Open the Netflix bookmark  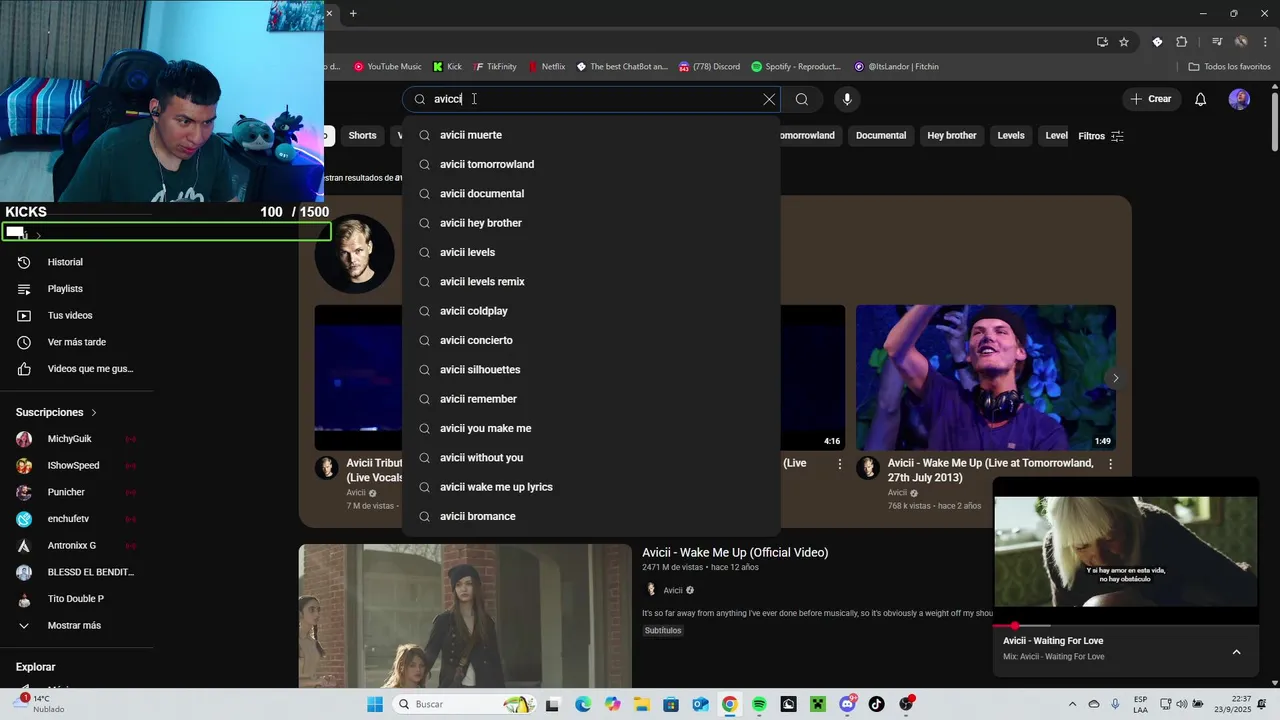point(546,67)
